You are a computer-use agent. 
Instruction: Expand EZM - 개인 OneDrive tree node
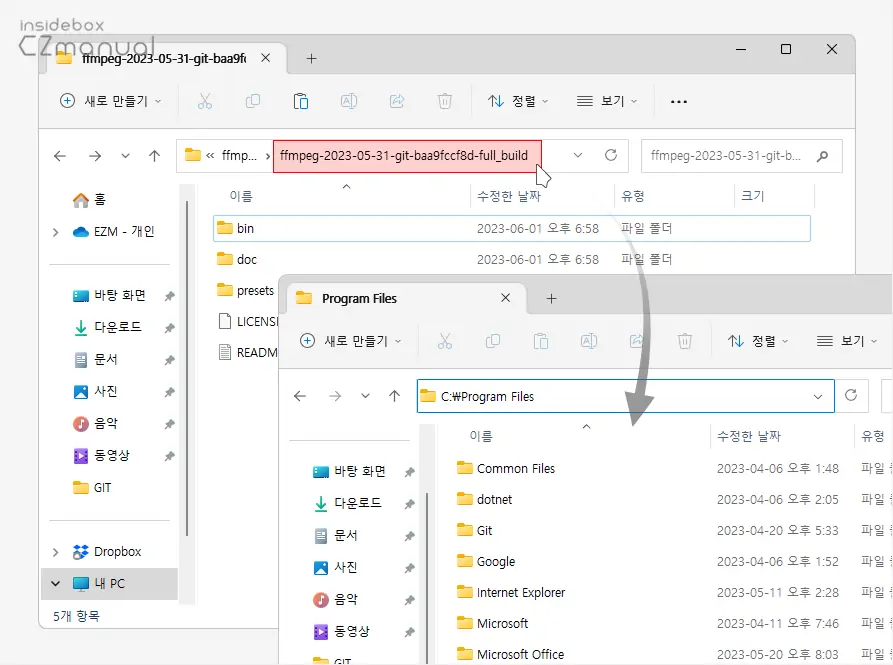tap(55, 232)
